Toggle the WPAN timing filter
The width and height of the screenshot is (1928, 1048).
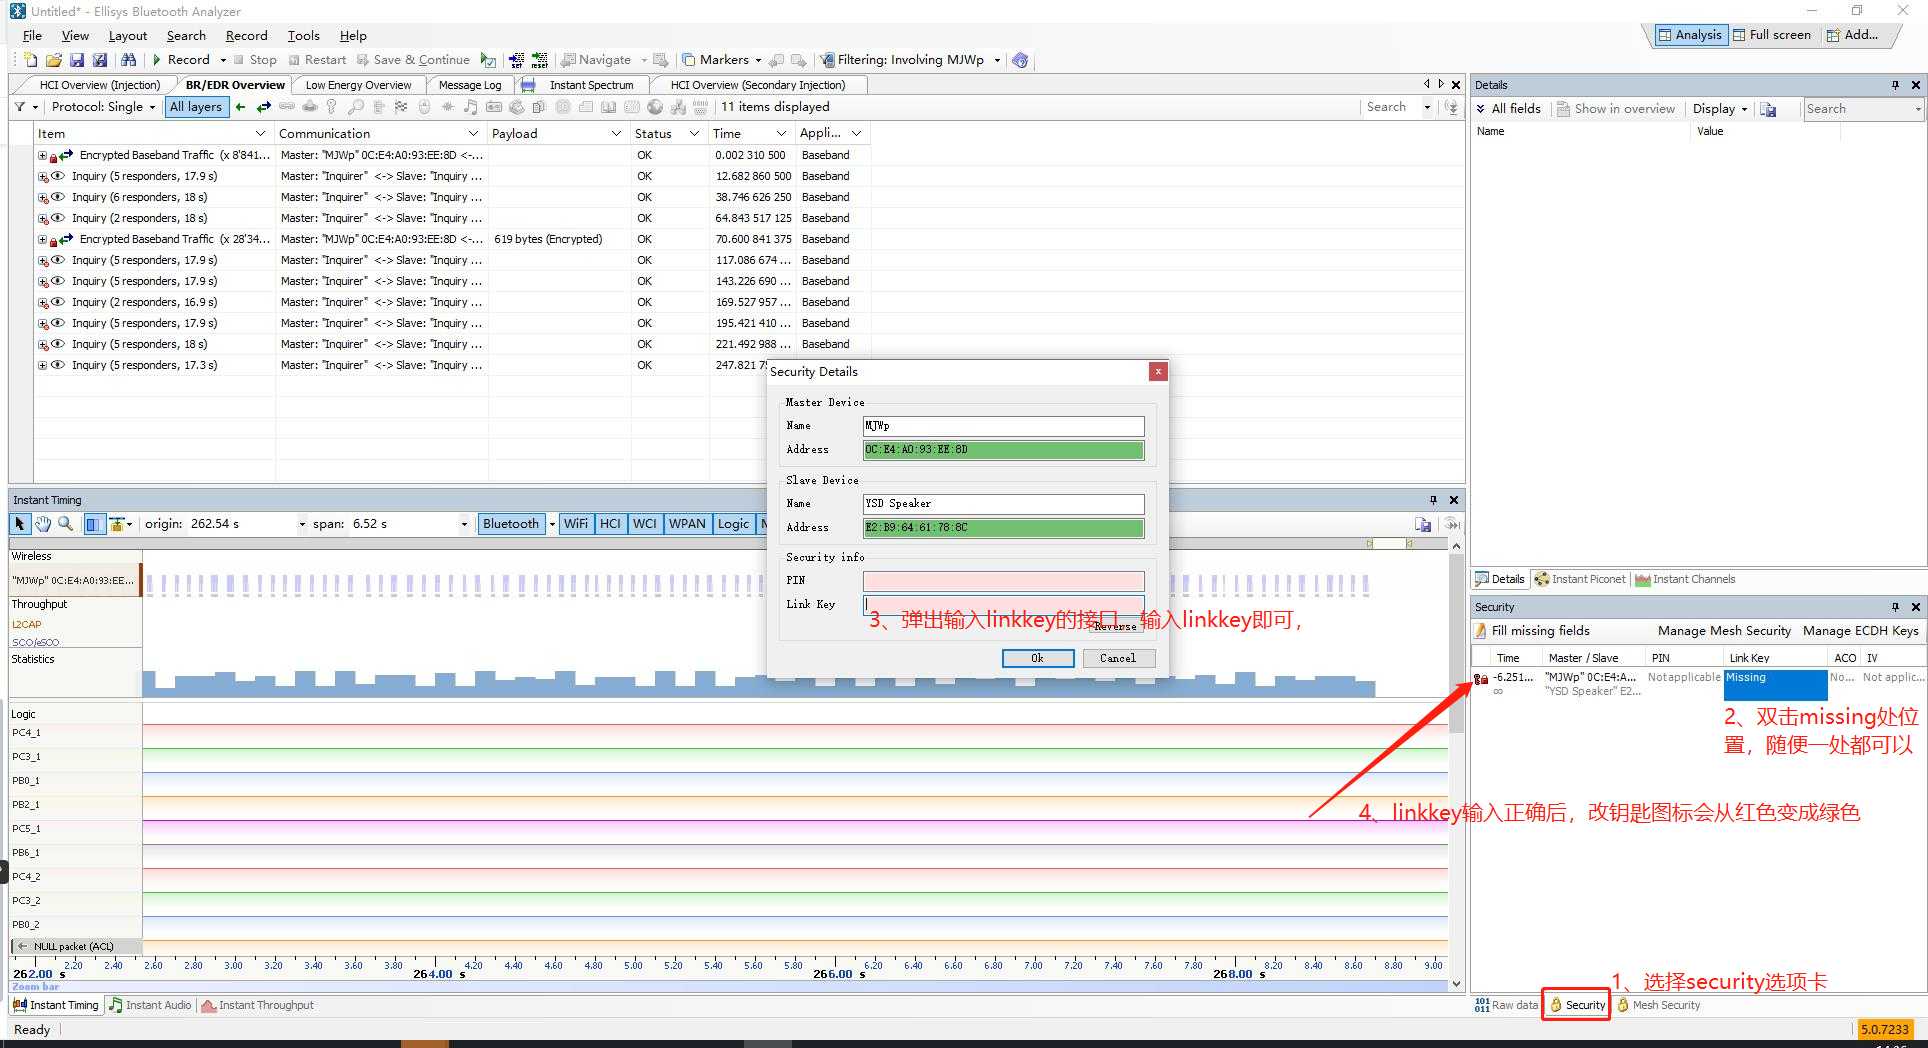[x=687, y=524]
